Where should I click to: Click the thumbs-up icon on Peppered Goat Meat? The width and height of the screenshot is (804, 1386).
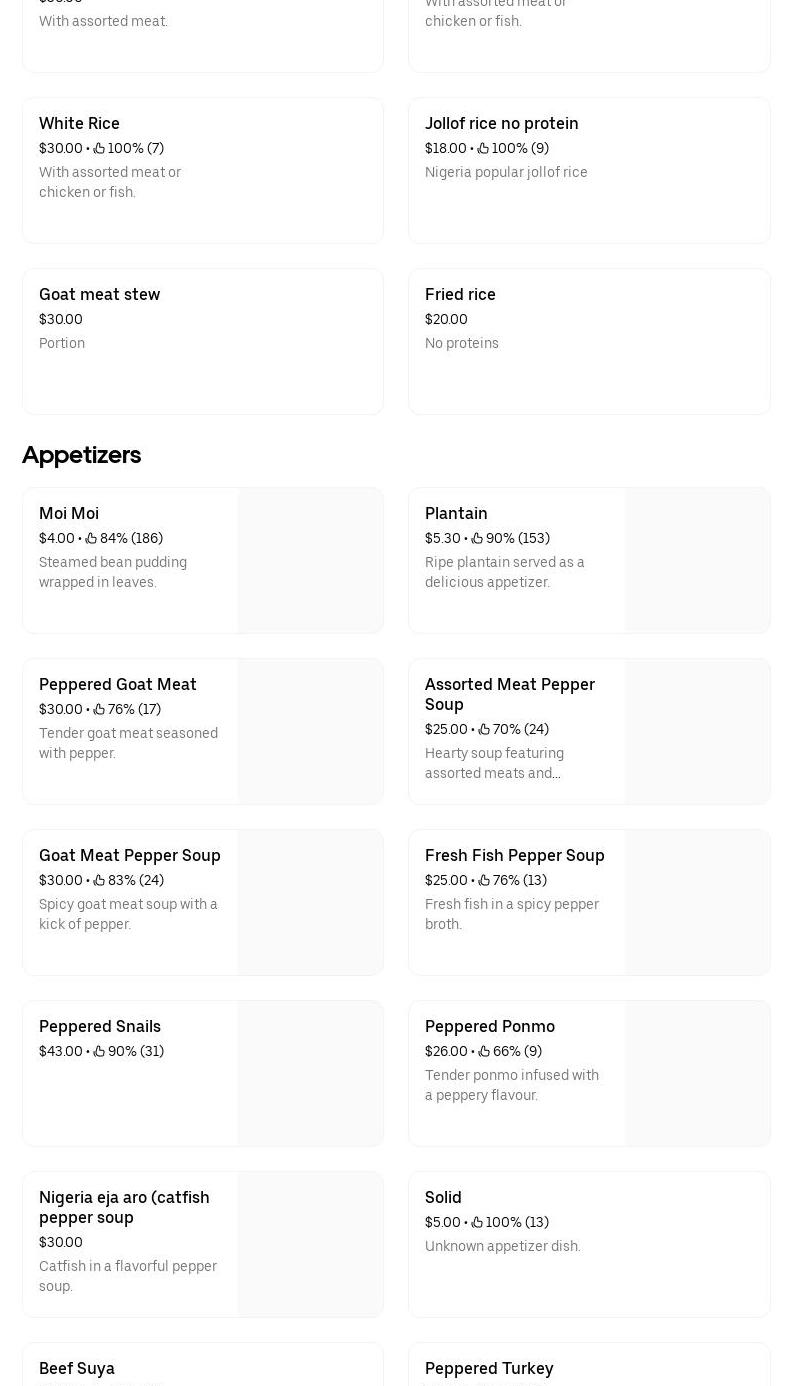(x=98, y=709)
